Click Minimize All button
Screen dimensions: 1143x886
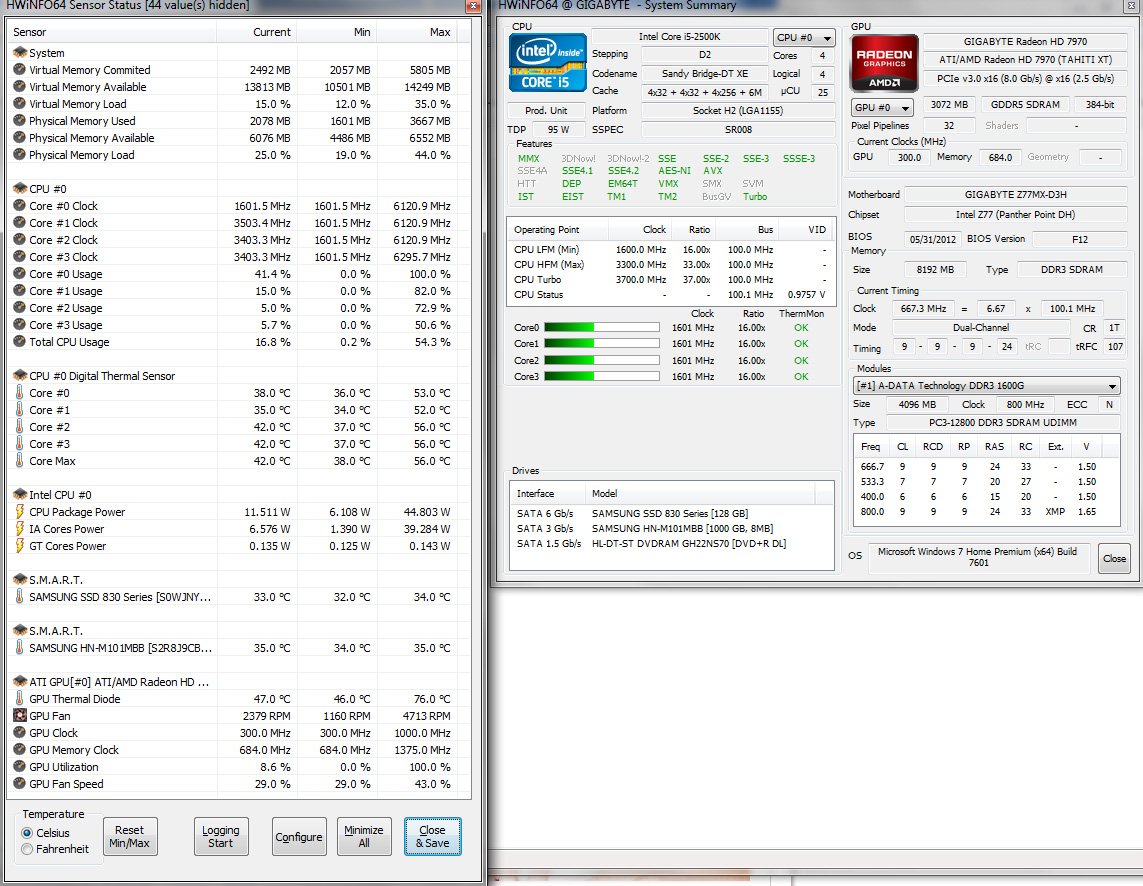pyautogui.click(x=364, y=836)
